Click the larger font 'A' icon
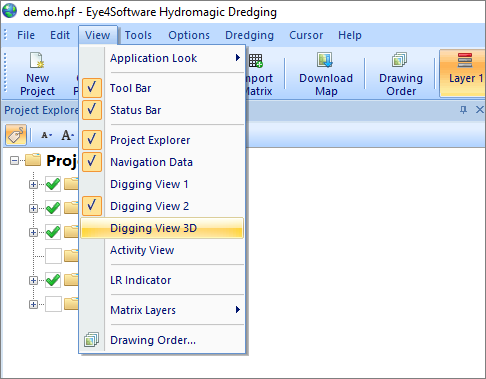The image size is (486, 379). tap(67, 135)
